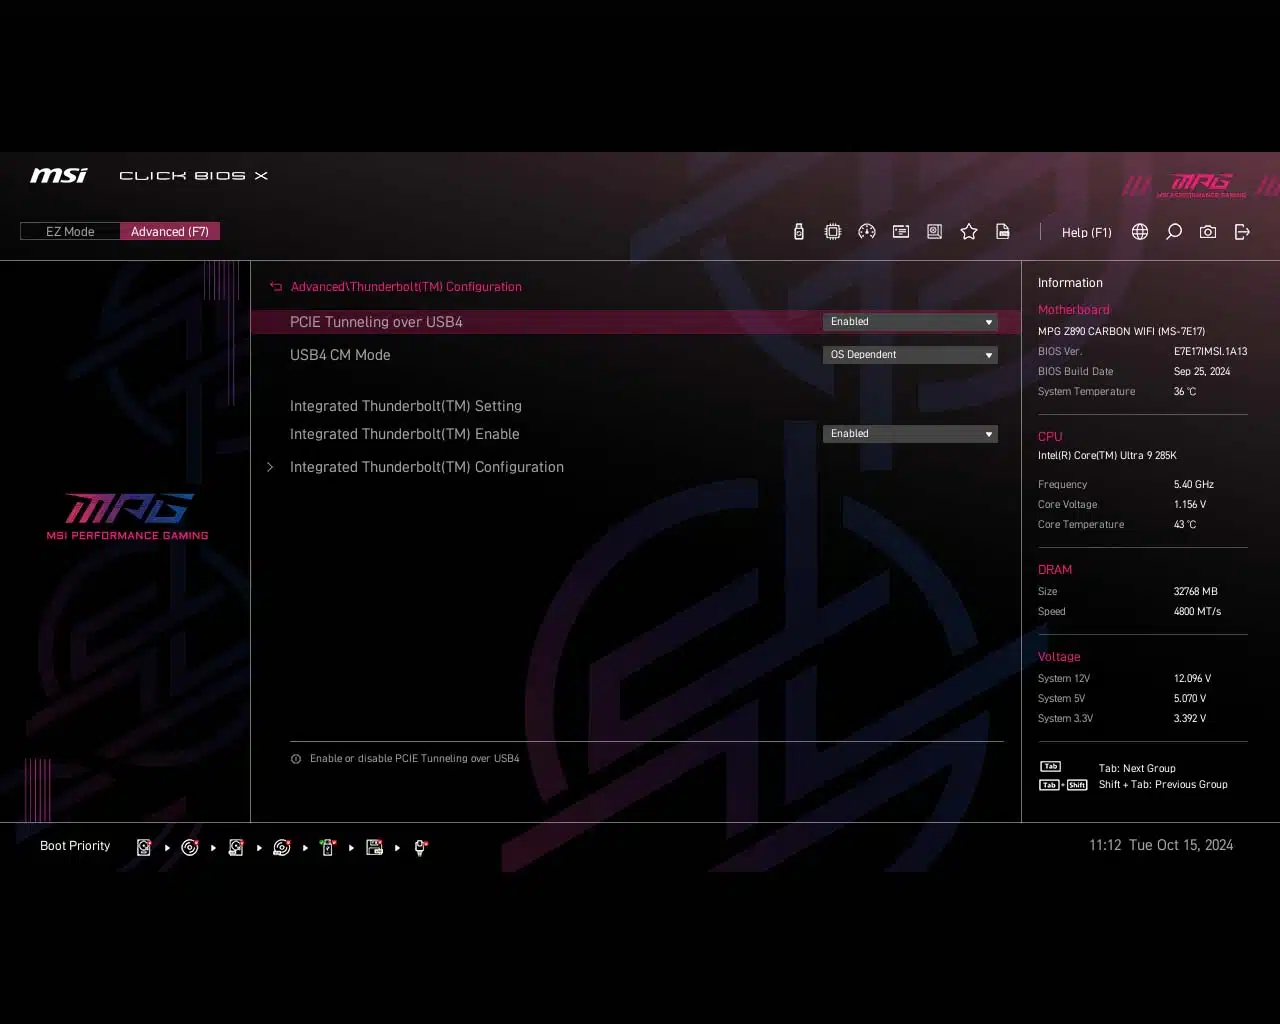
Task: Click the BIOS version value E7E17IMSI.1A13
Action: pyautogui.click(x=1211, y=352)
